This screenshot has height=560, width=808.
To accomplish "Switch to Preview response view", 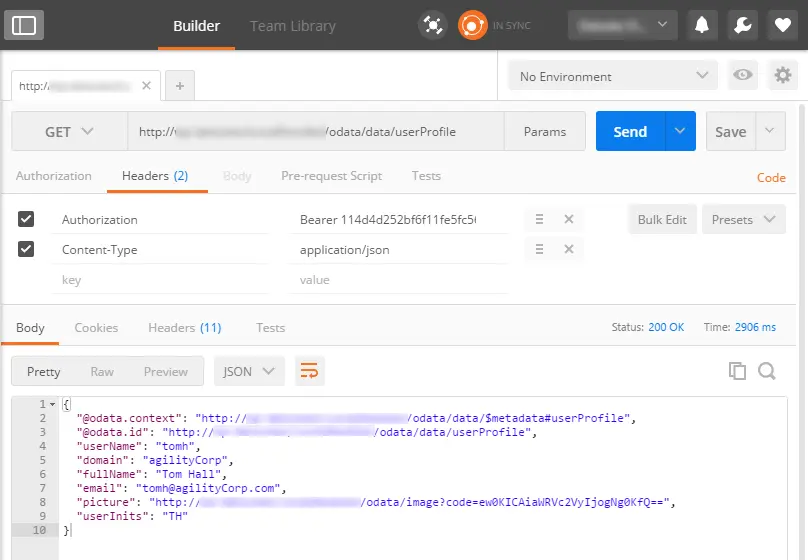I will coord(165,371).
